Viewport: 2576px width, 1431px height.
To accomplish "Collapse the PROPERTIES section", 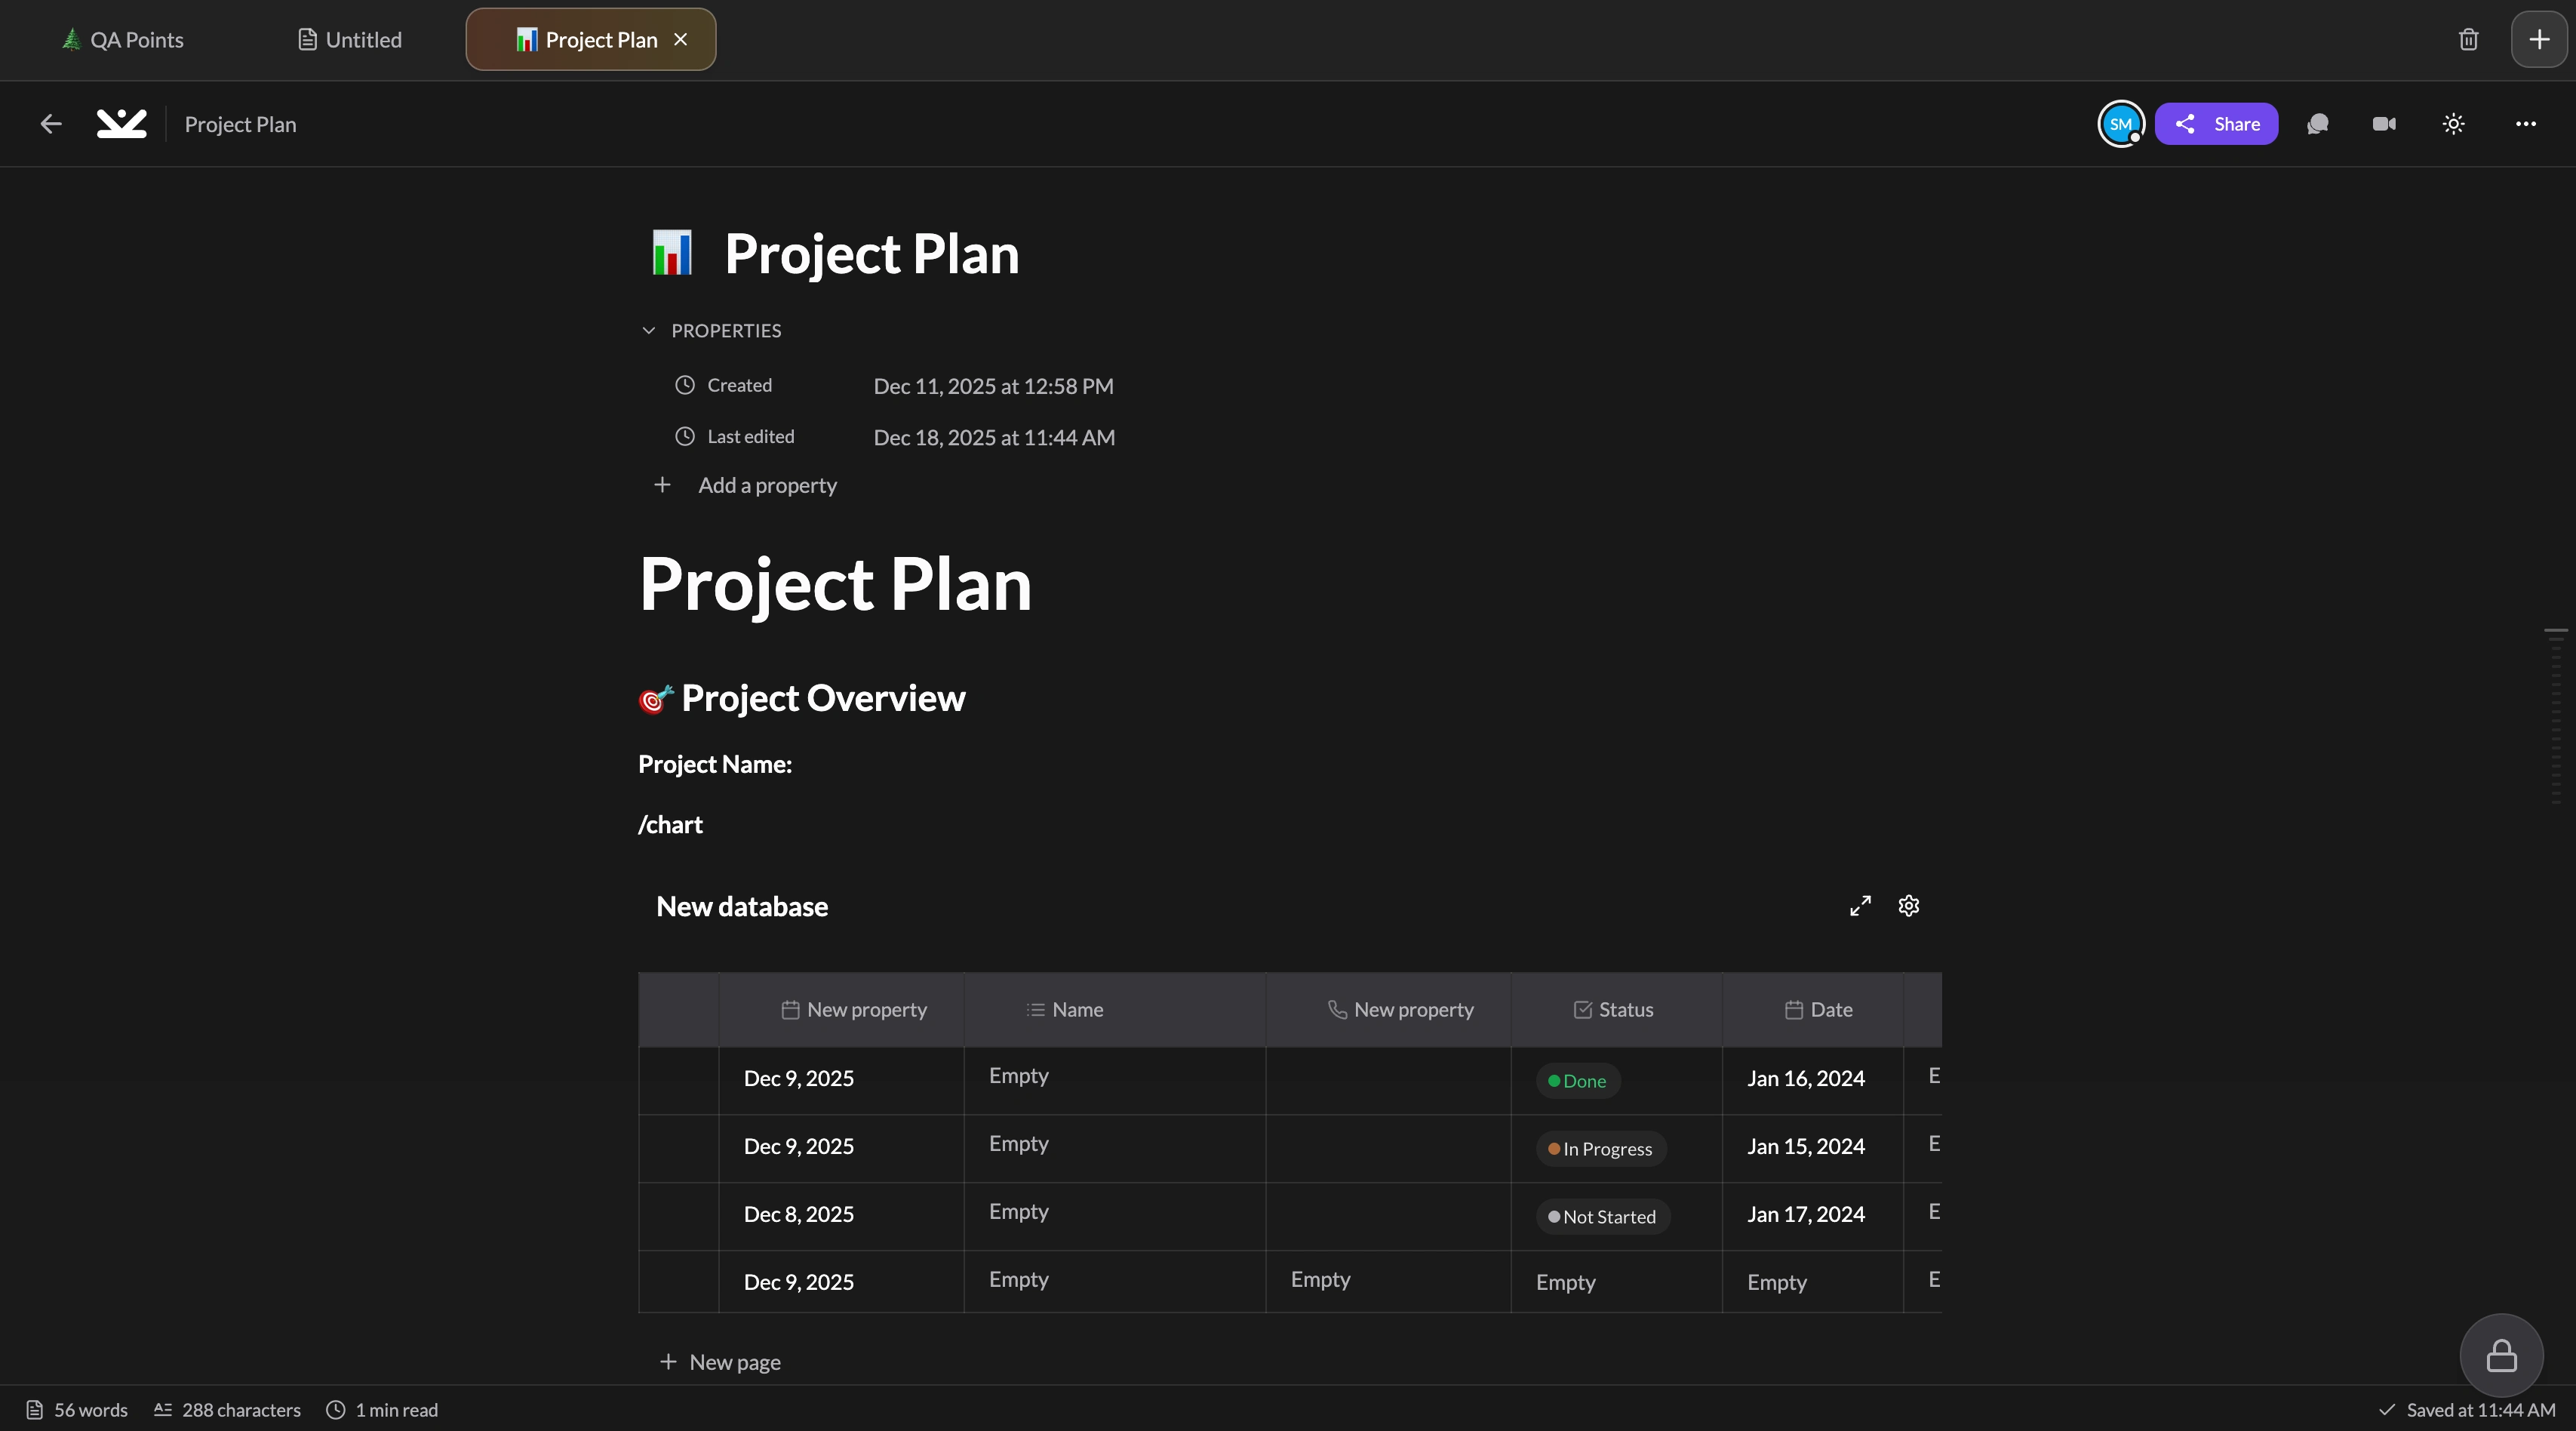I will click(x=649, y=331).
